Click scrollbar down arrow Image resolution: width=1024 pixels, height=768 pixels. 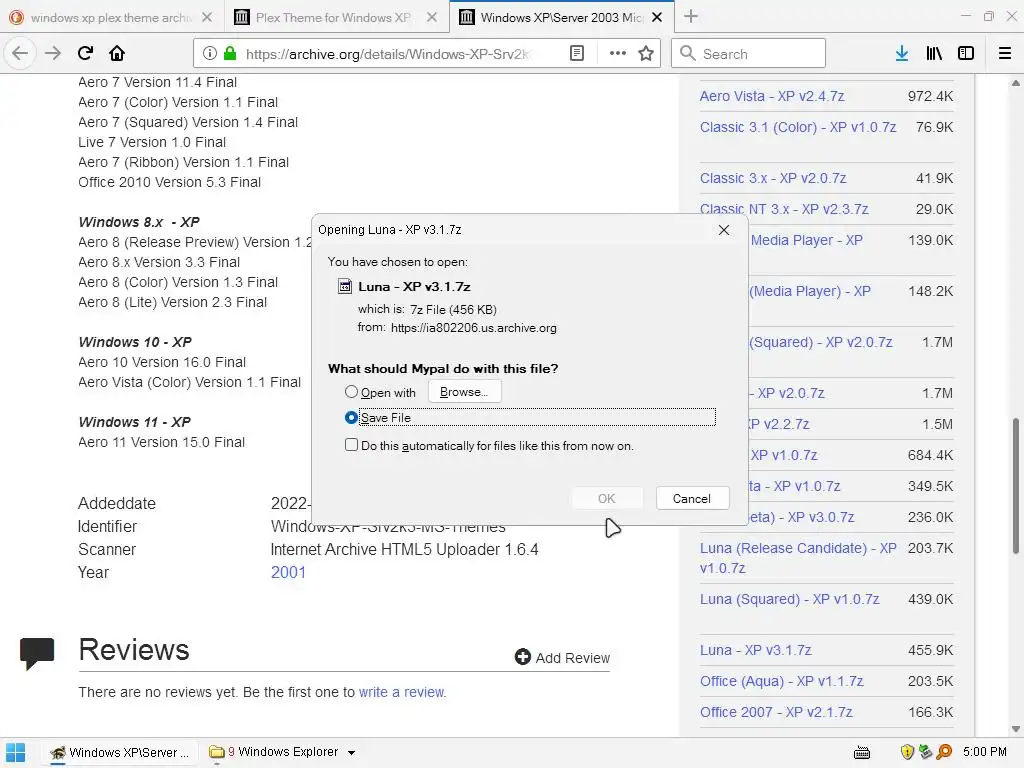[1016, 729]
